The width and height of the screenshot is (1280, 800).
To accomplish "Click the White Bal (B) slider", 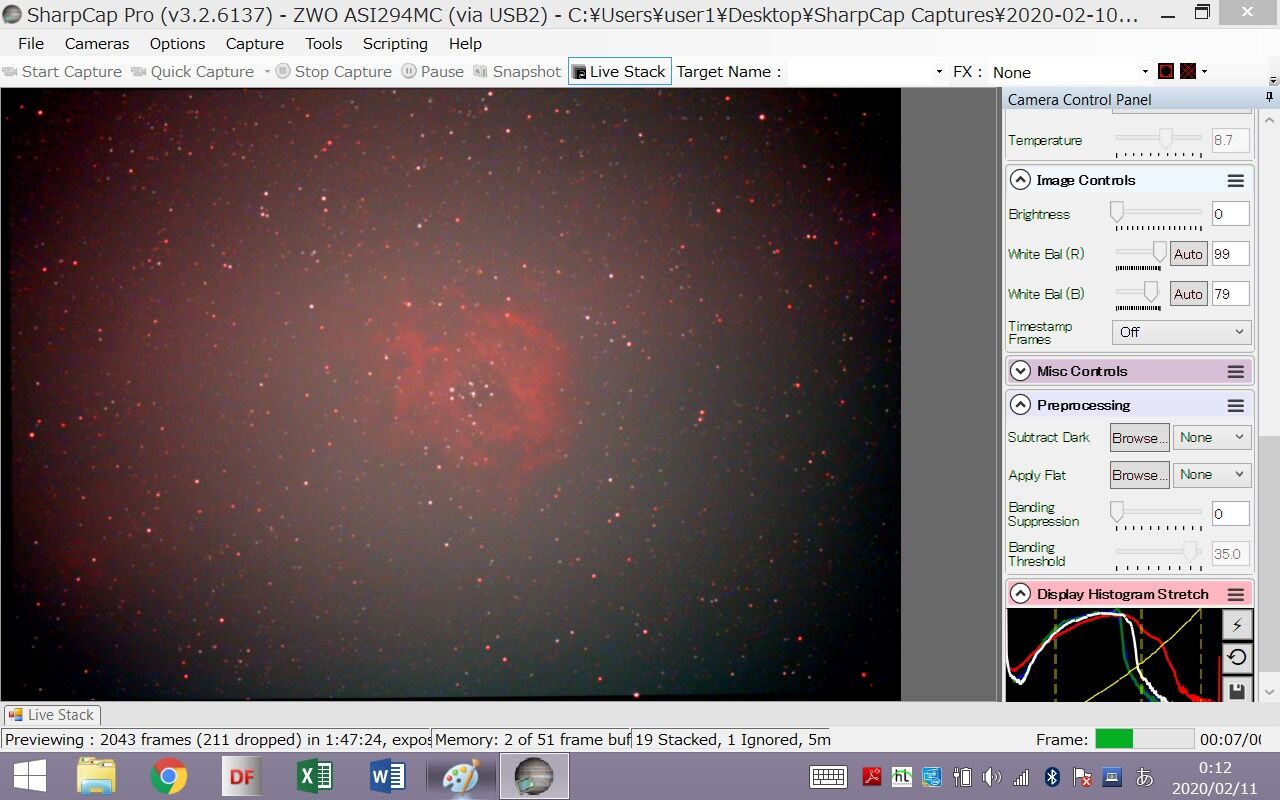I will coord(1139,293).
